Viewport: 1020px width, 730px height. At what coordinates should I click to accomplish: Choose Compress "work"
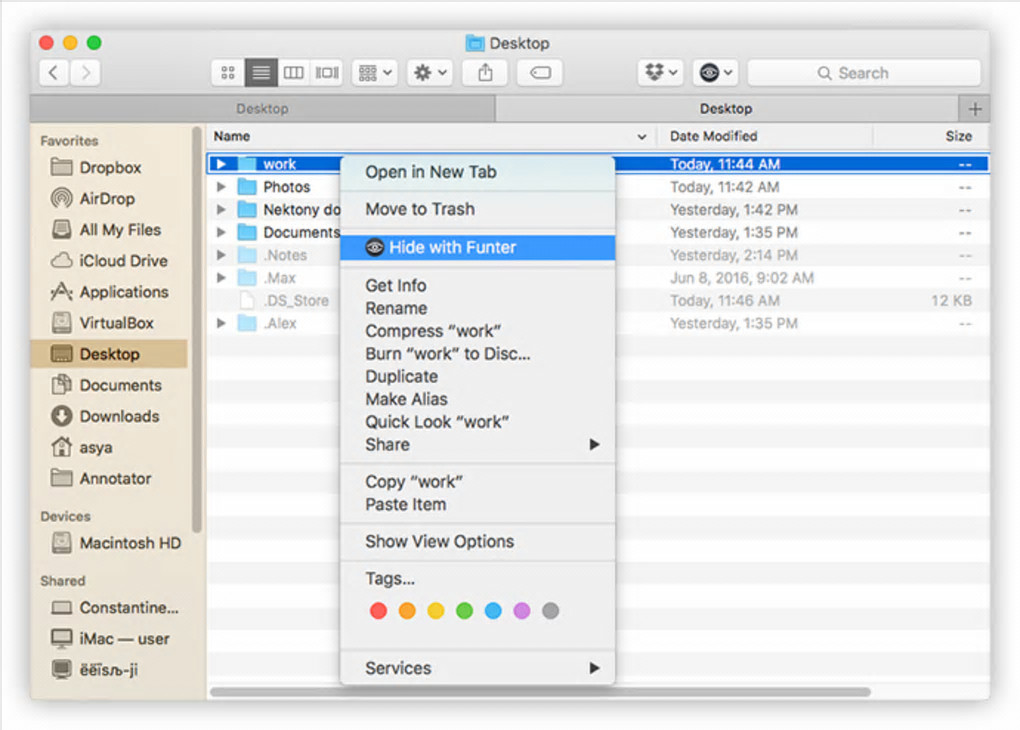pos(477,331)
